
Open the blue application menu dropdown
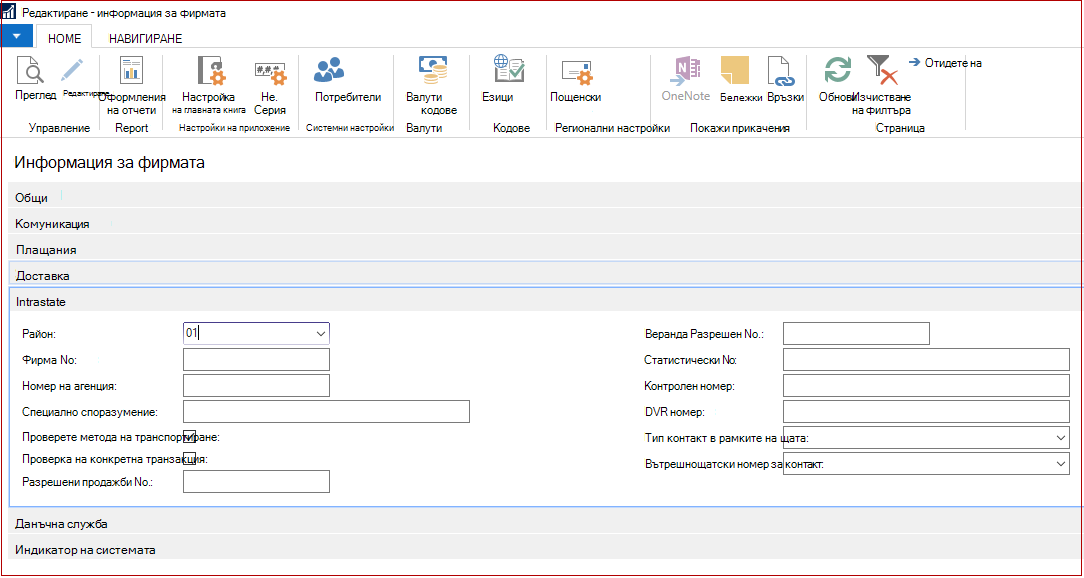pyautogui.click(x=17, y=36)
